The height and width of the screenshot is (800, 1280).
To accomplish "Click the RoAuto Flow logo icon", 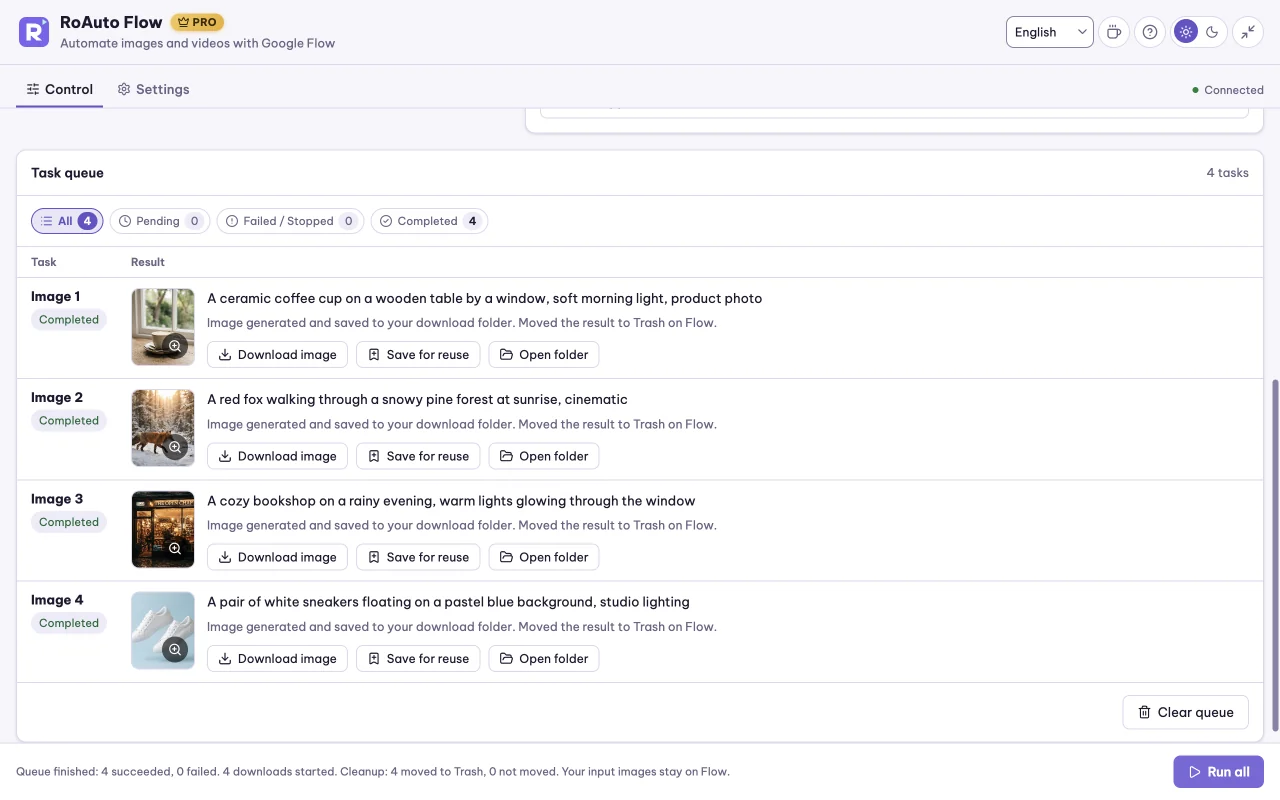I will [x=34, y=32].
